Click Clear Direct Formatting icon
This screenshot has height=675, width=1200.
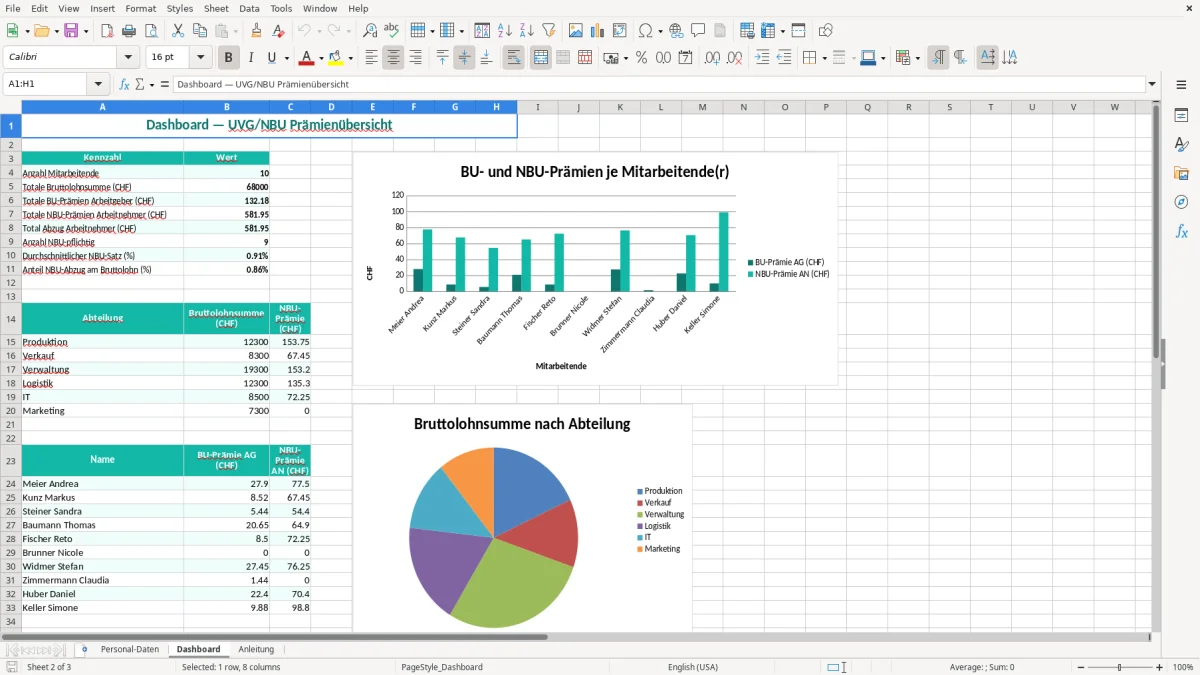coord(278,31)
